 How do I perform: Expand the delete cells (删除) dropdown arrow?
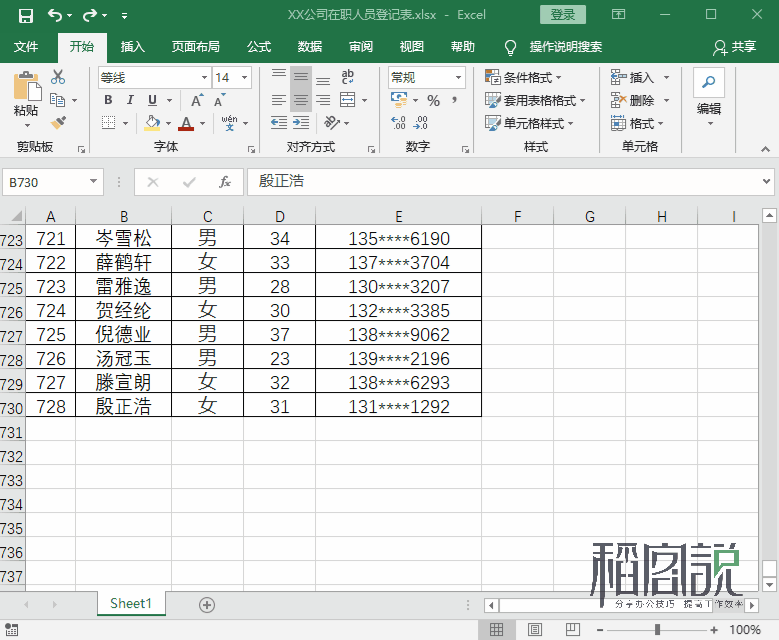coord(666,100)
